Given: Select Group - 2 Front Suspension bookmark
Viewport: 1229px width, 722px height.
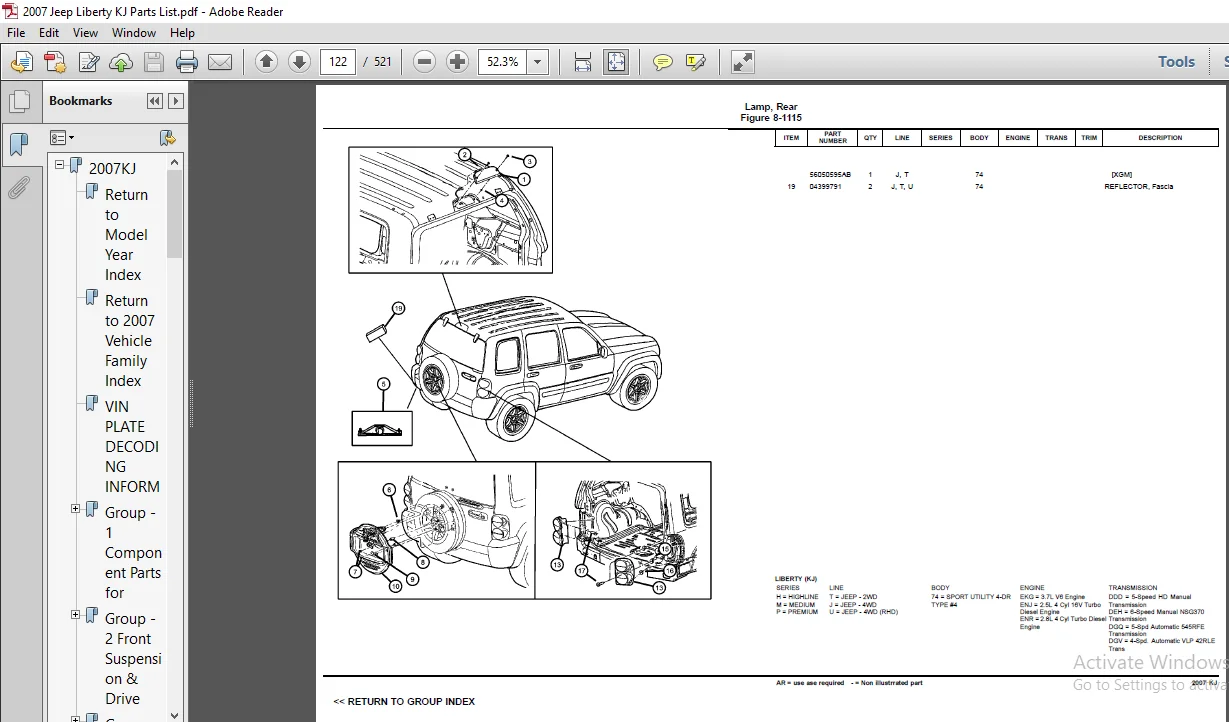Looking at the screenshot, I should click(x=133, y=659).
